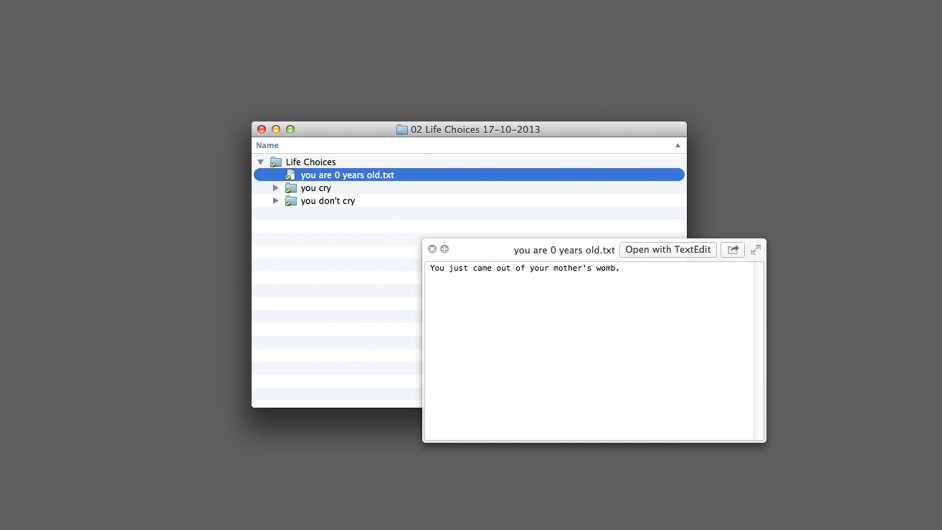Select the 'you cry' folder name
Screen dimensions: 942x530
pyautogui.click(x=316, y=188)
